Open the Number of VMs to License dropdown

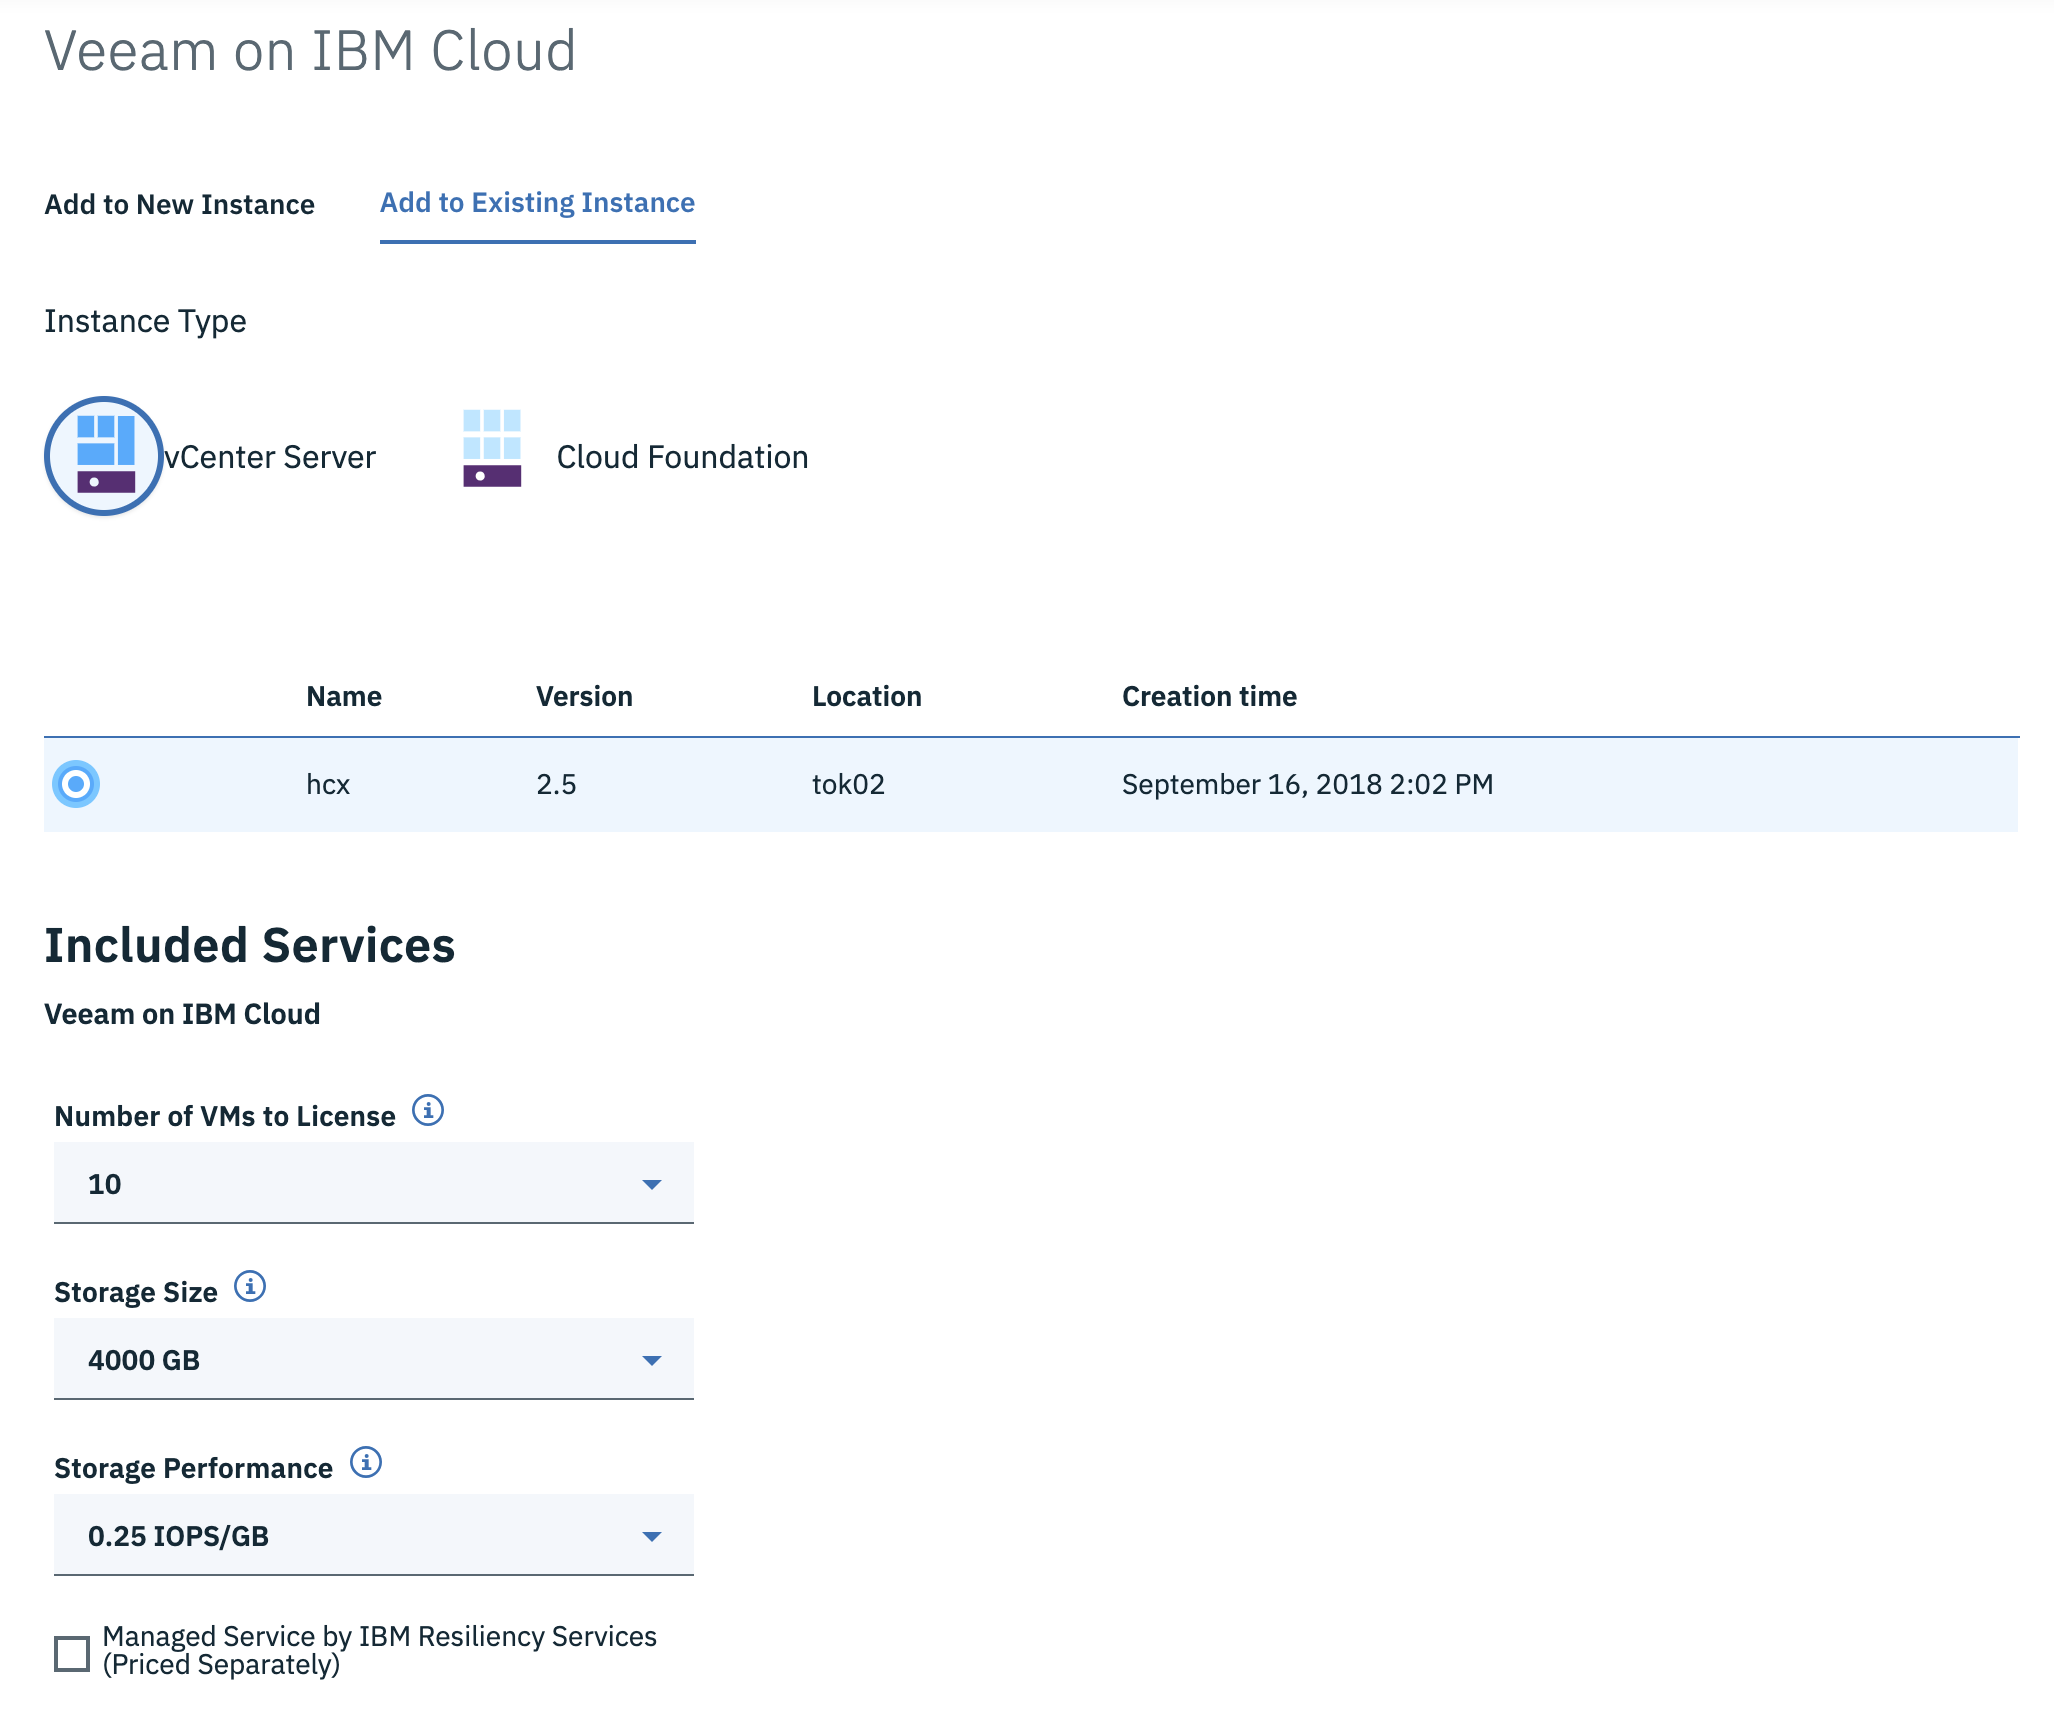pyautogui.click(x=372, y=1185)
